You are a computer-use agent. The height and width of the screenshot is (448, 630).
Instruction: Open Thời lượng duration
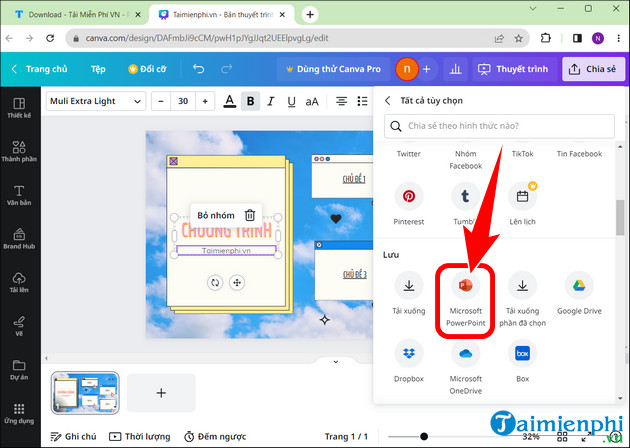pyautogui.click(x=140, y=436)
